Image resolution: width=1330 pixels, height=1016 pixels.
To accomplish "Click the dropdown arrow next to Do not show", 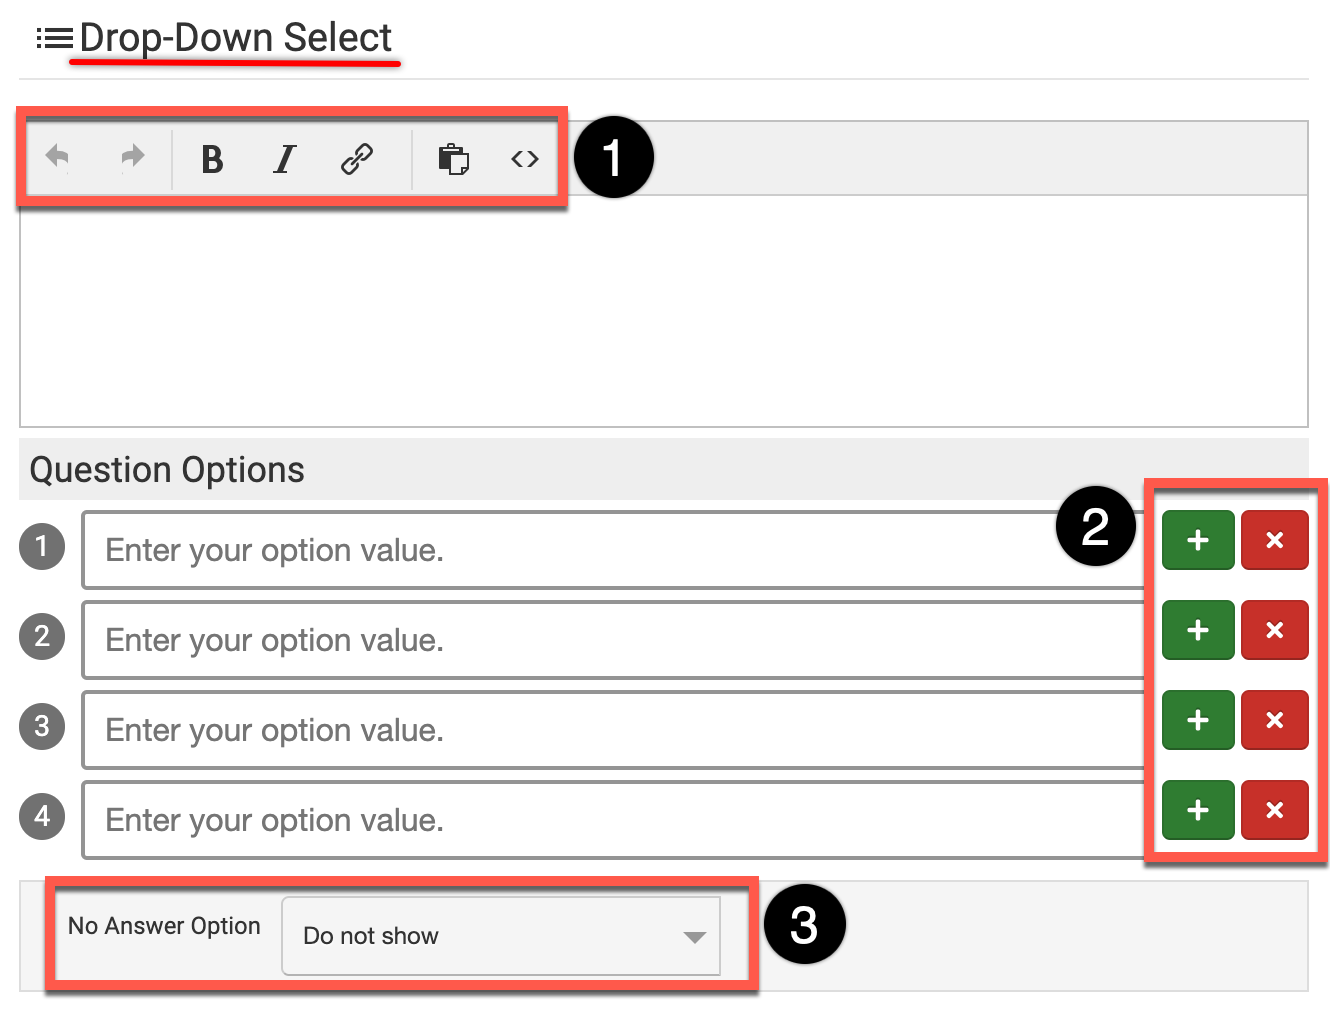I will (x=694, y=937).
